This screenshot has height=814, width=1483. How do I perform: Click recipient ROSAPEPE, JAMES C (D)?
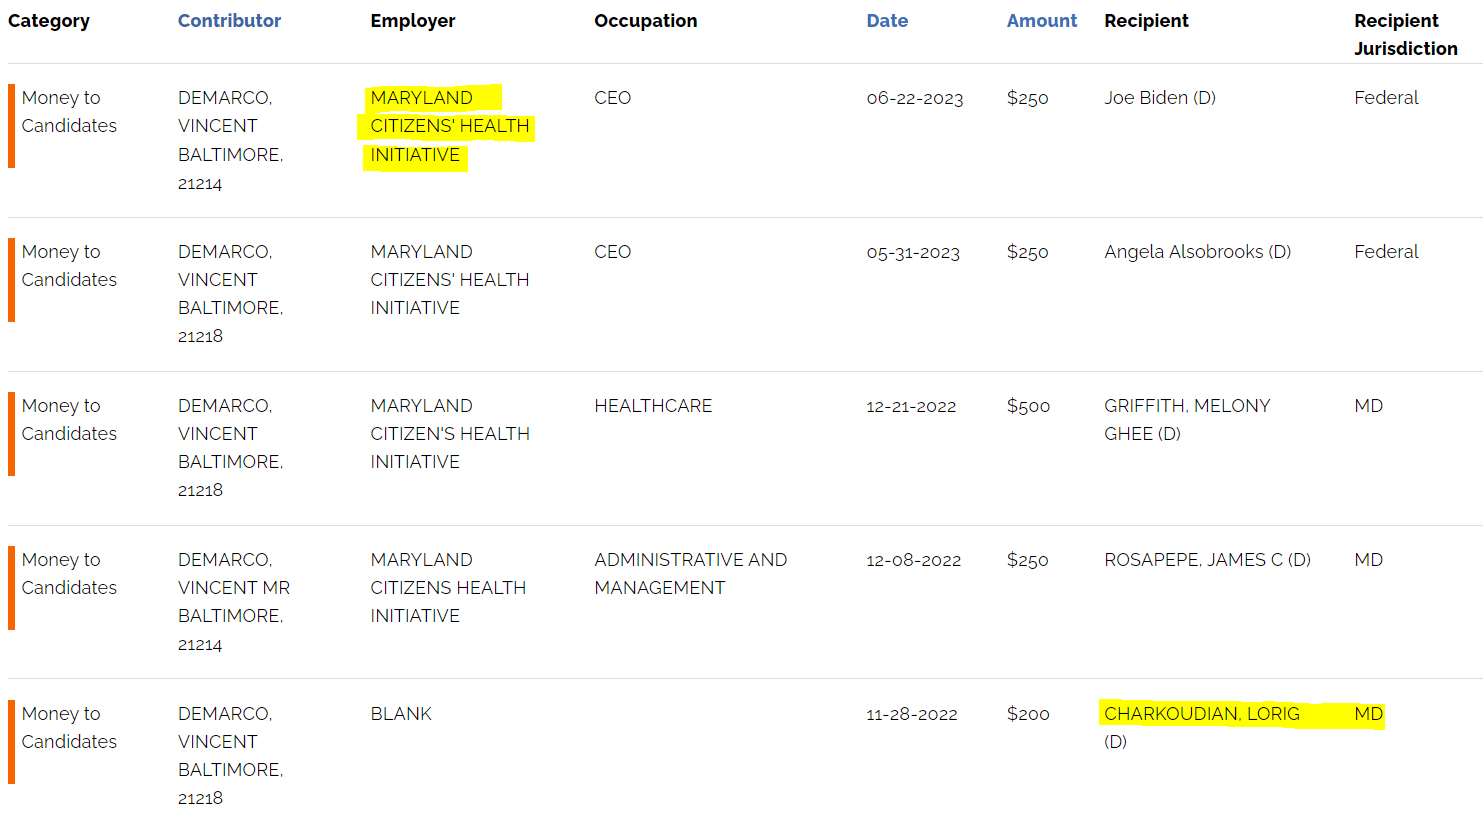tap(1207, 560)
